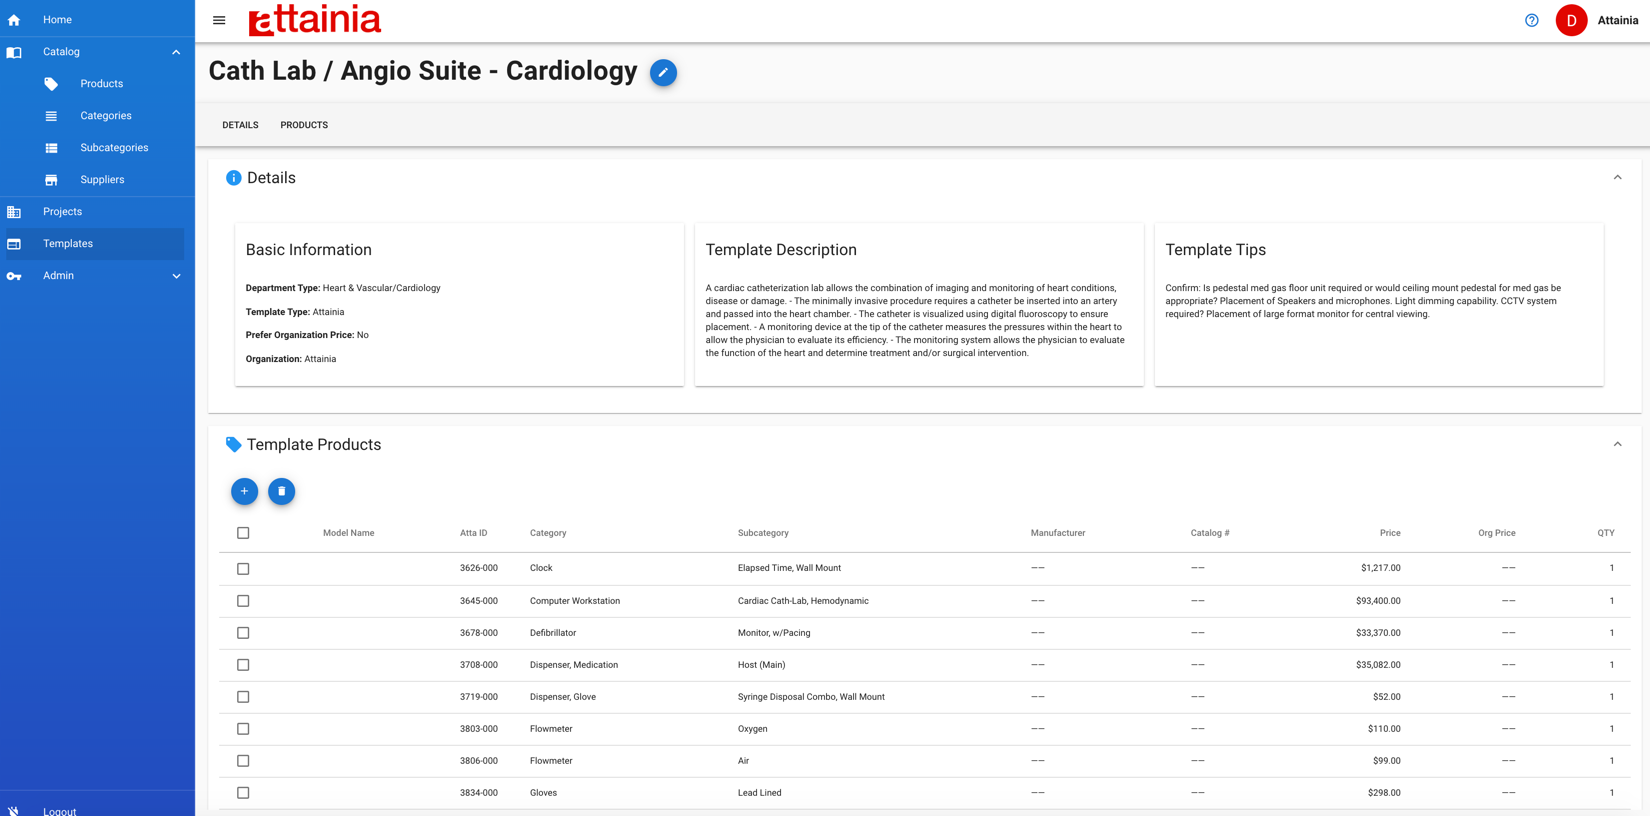Sort by the Price column header

[x=1389, y=533]
